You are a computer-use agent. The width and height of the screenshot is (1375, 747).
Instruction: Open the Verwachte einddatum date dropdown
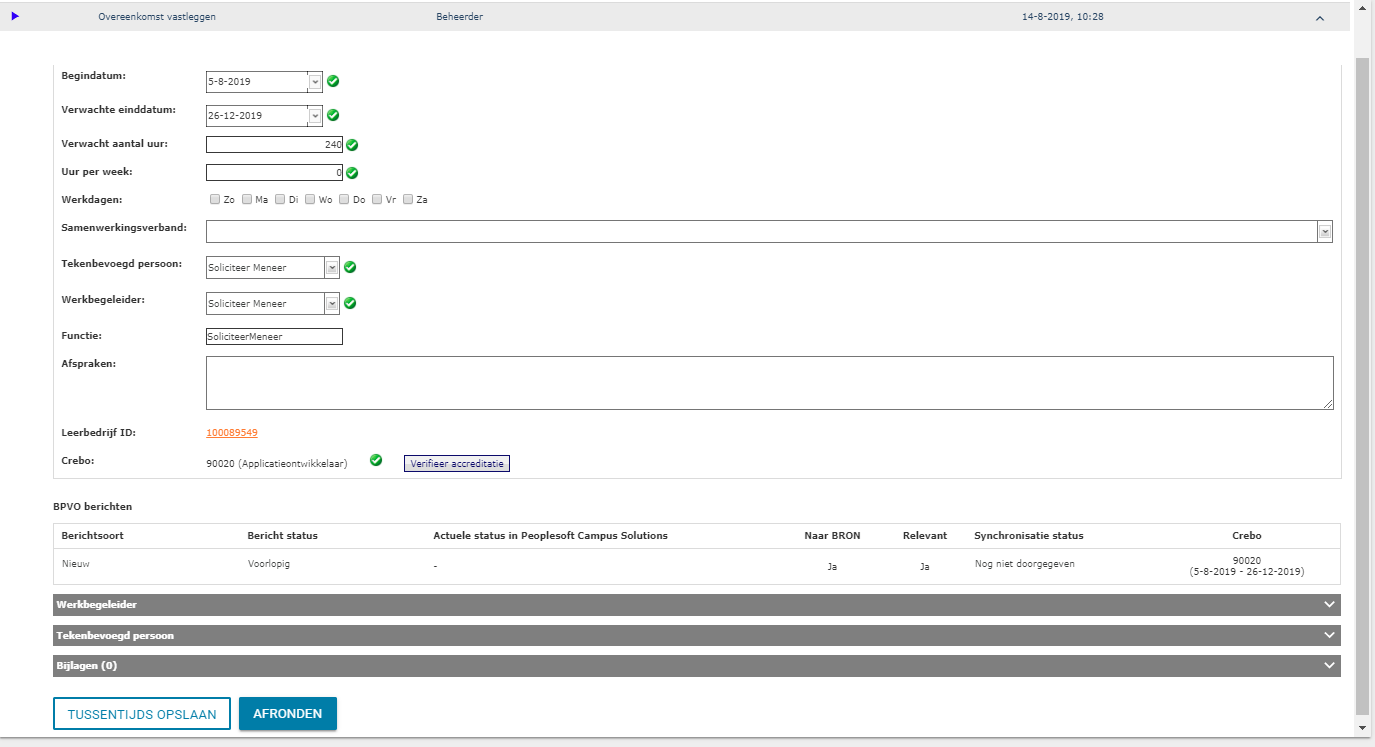pyautogui.click(x=315, y=116)
